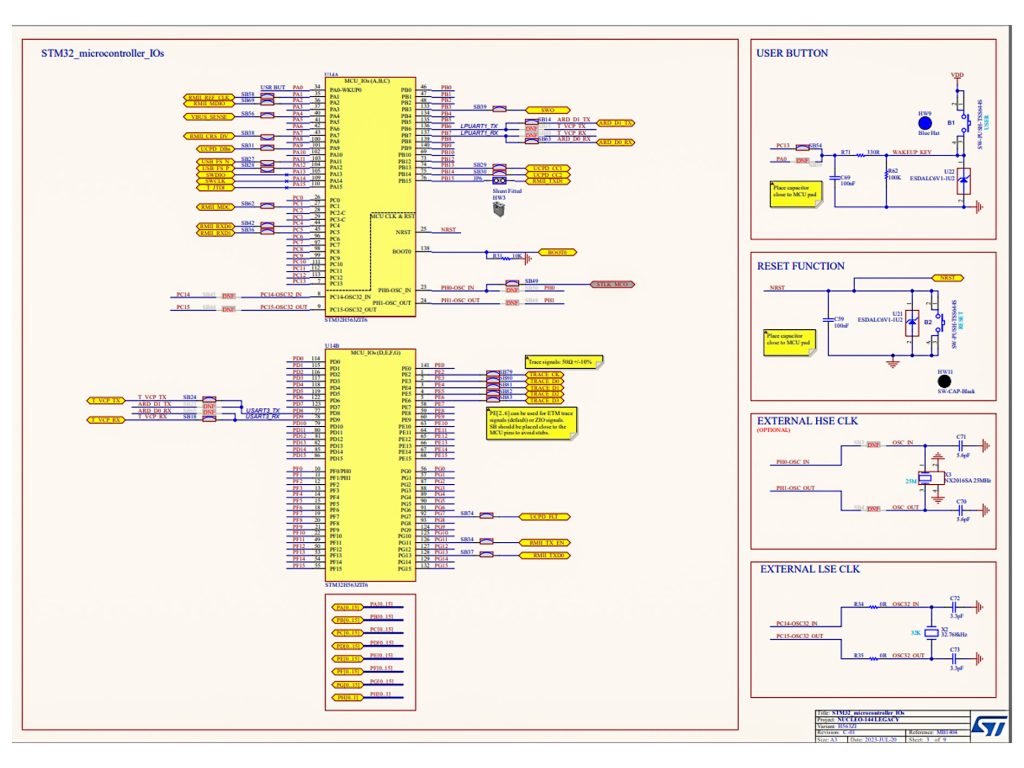This screenshot has width=1024, height=768.
Task: Select the X3 25MHz crystal symbol
Action: [x=931, y=478]
